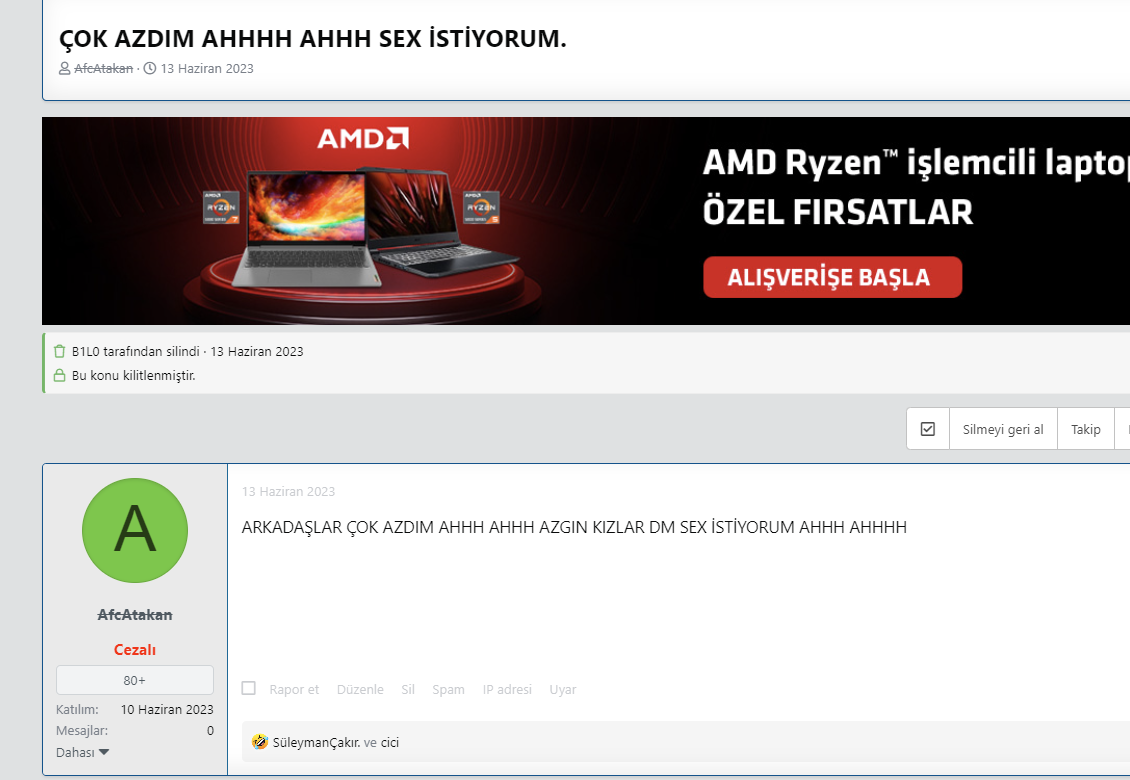Click Silmeyi geri al button
Image resolution: width=1130 pixels, height=780 pixels.
[x=1003, y=429]
